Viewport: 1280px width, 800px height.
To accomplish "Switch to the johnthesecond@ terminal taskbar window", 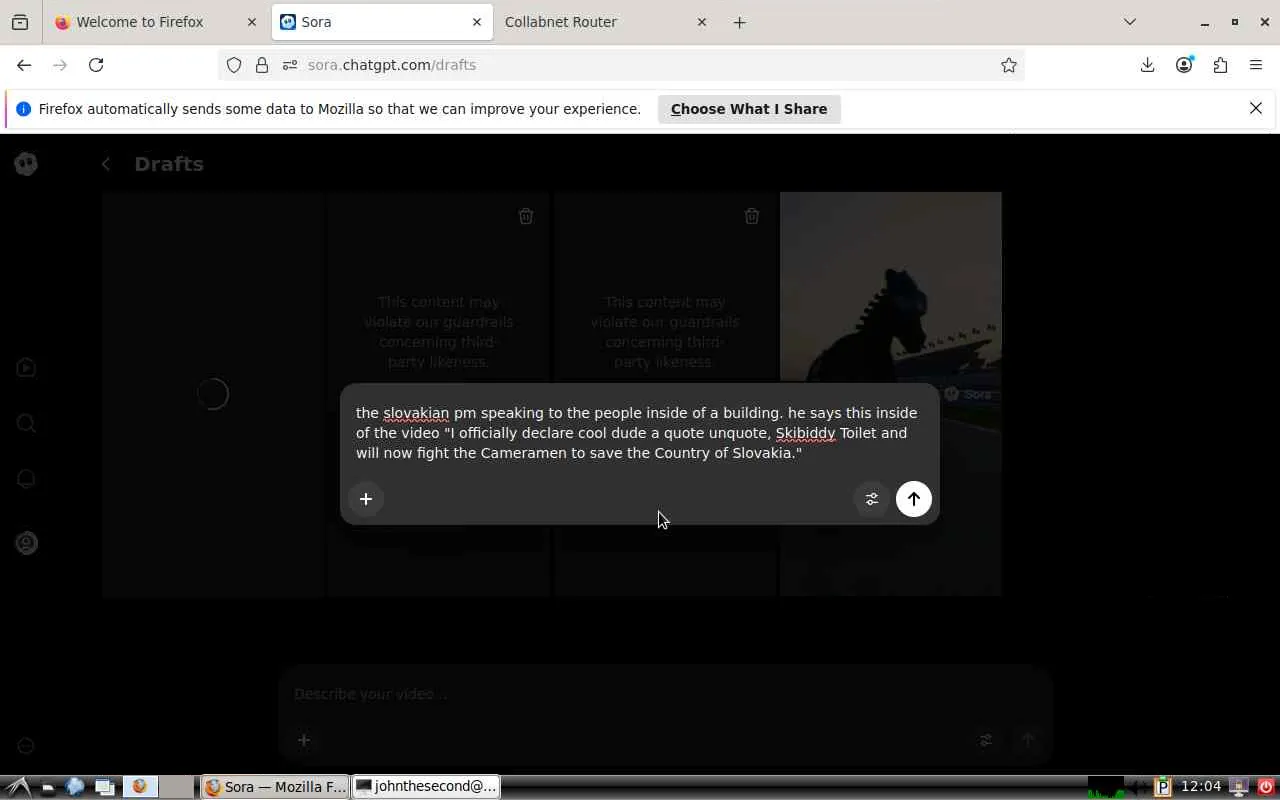I will click(426, 787).
